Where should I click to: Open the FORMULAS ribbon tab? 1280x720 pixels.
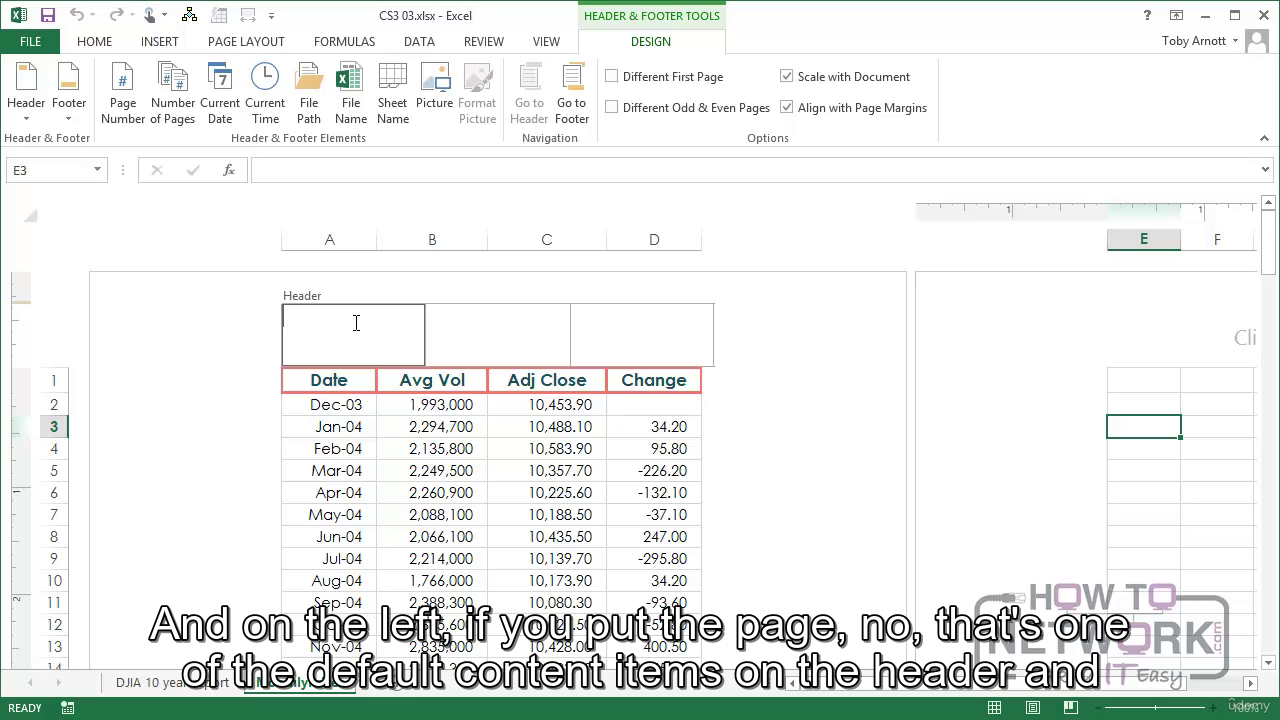(x=344, y=42)
